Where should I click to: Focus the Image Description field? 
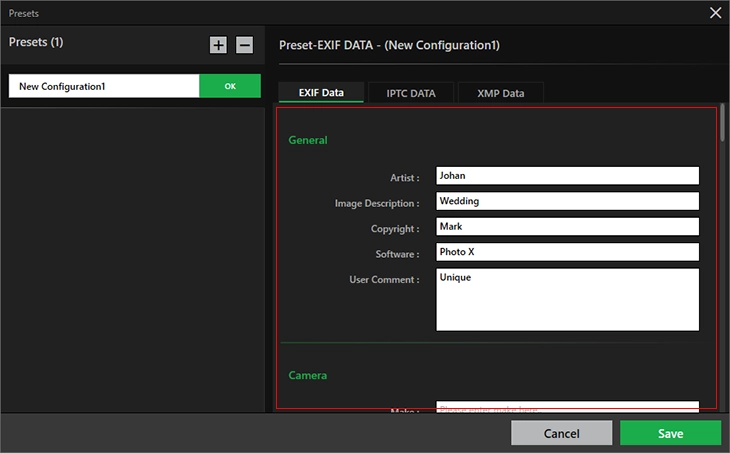point(567,201)
